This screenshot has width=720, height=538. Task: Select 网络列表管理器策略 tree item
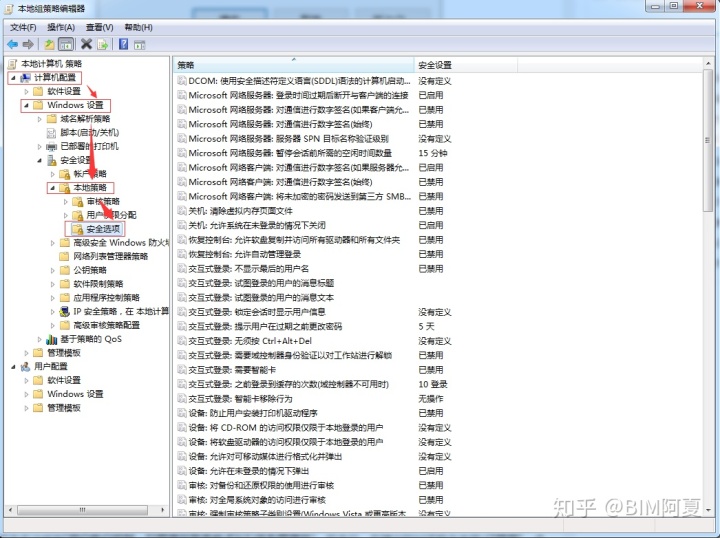111,256
